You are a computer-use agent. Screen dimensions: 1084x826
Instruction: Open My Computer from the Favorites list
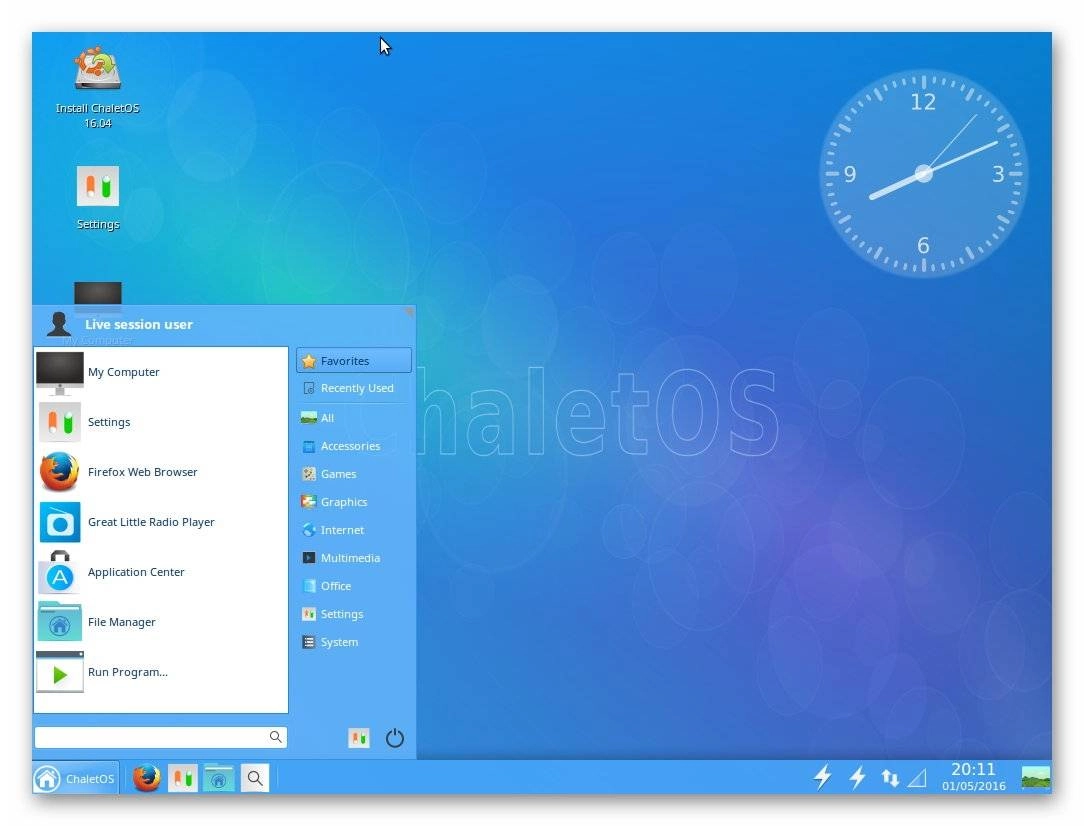[x=160, y=372]
